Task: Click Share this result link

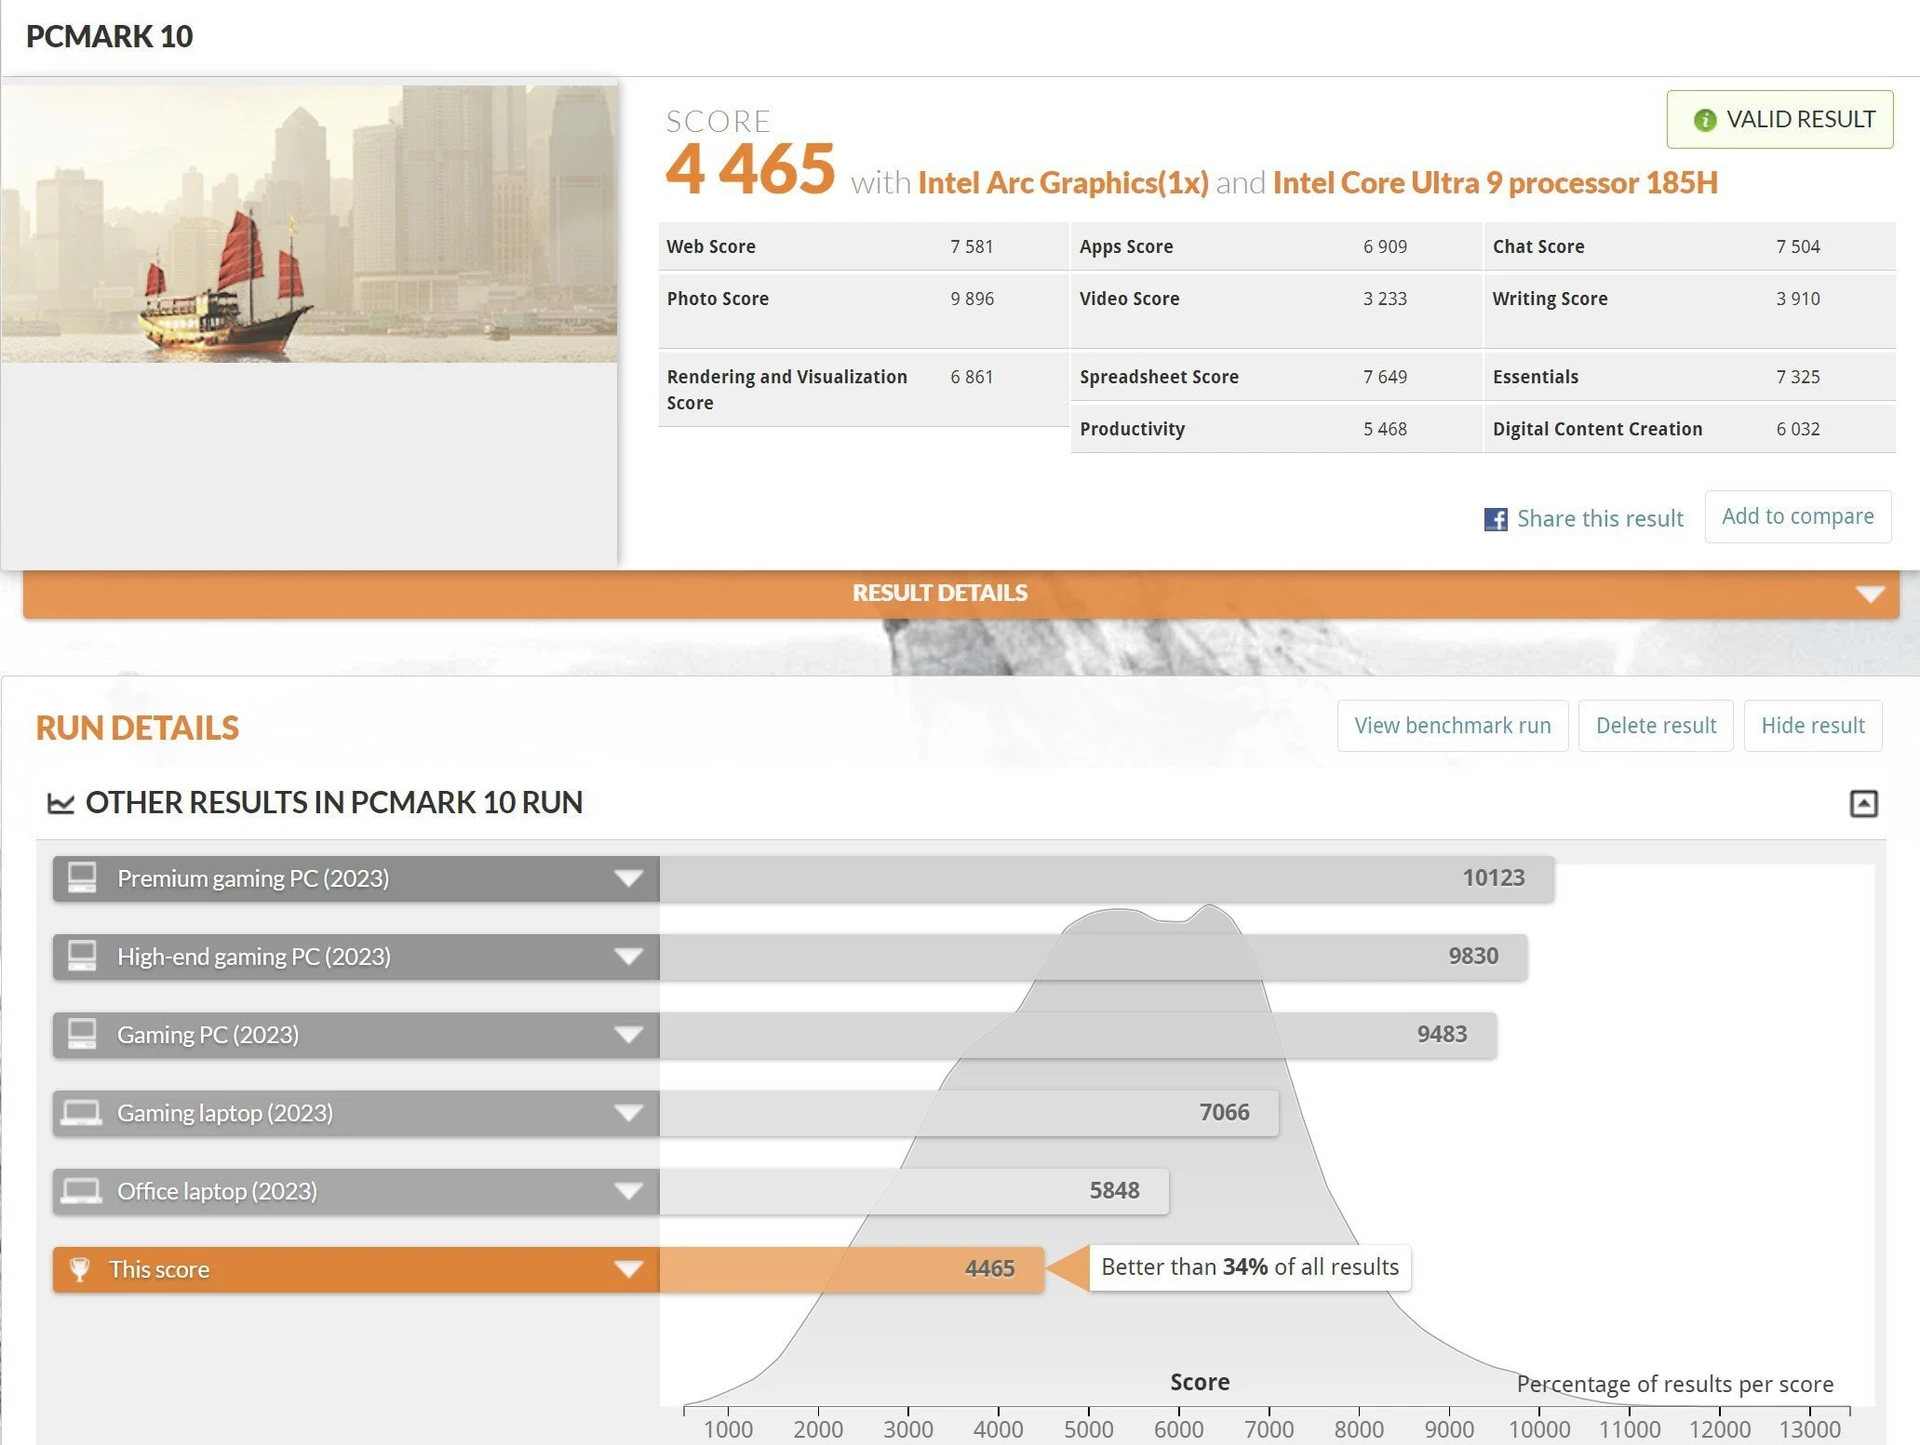Action: click(1599, 518)
